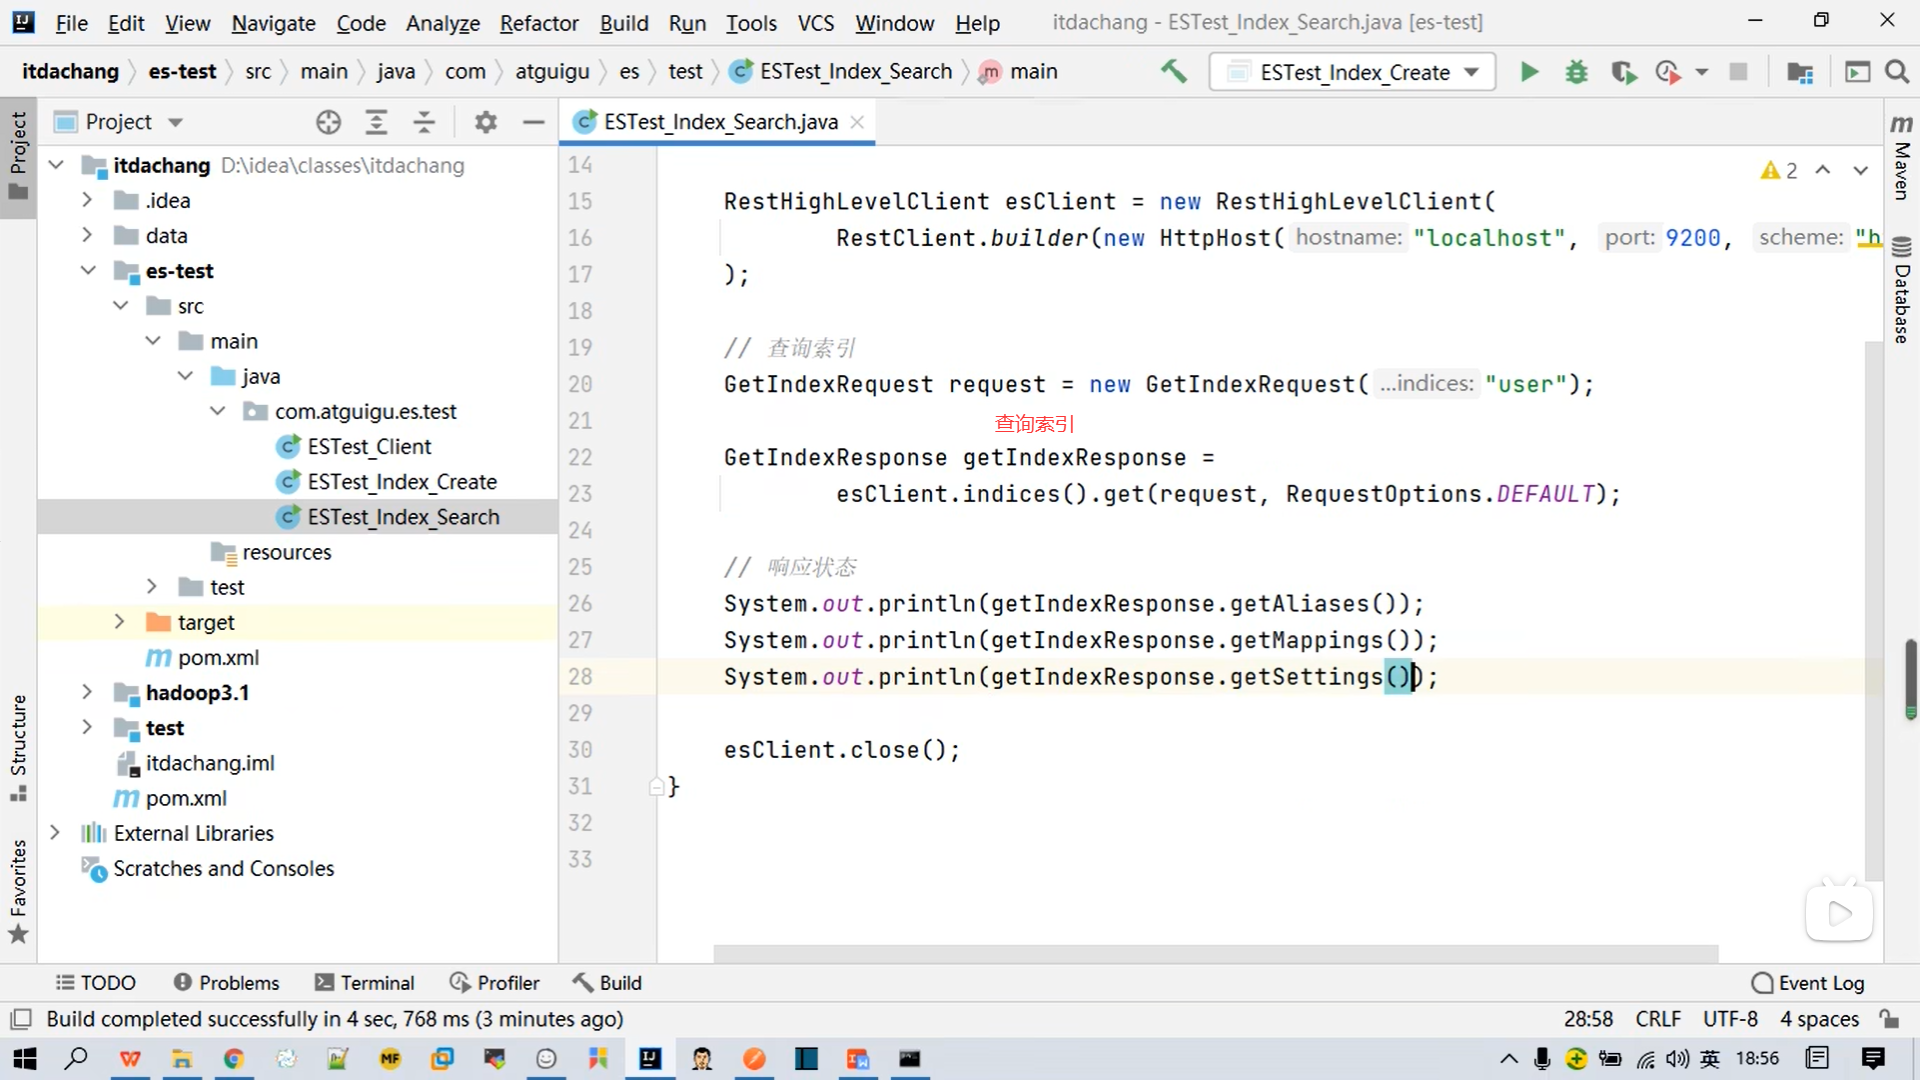Click Collapse All in Project panel

pos(424,122)
